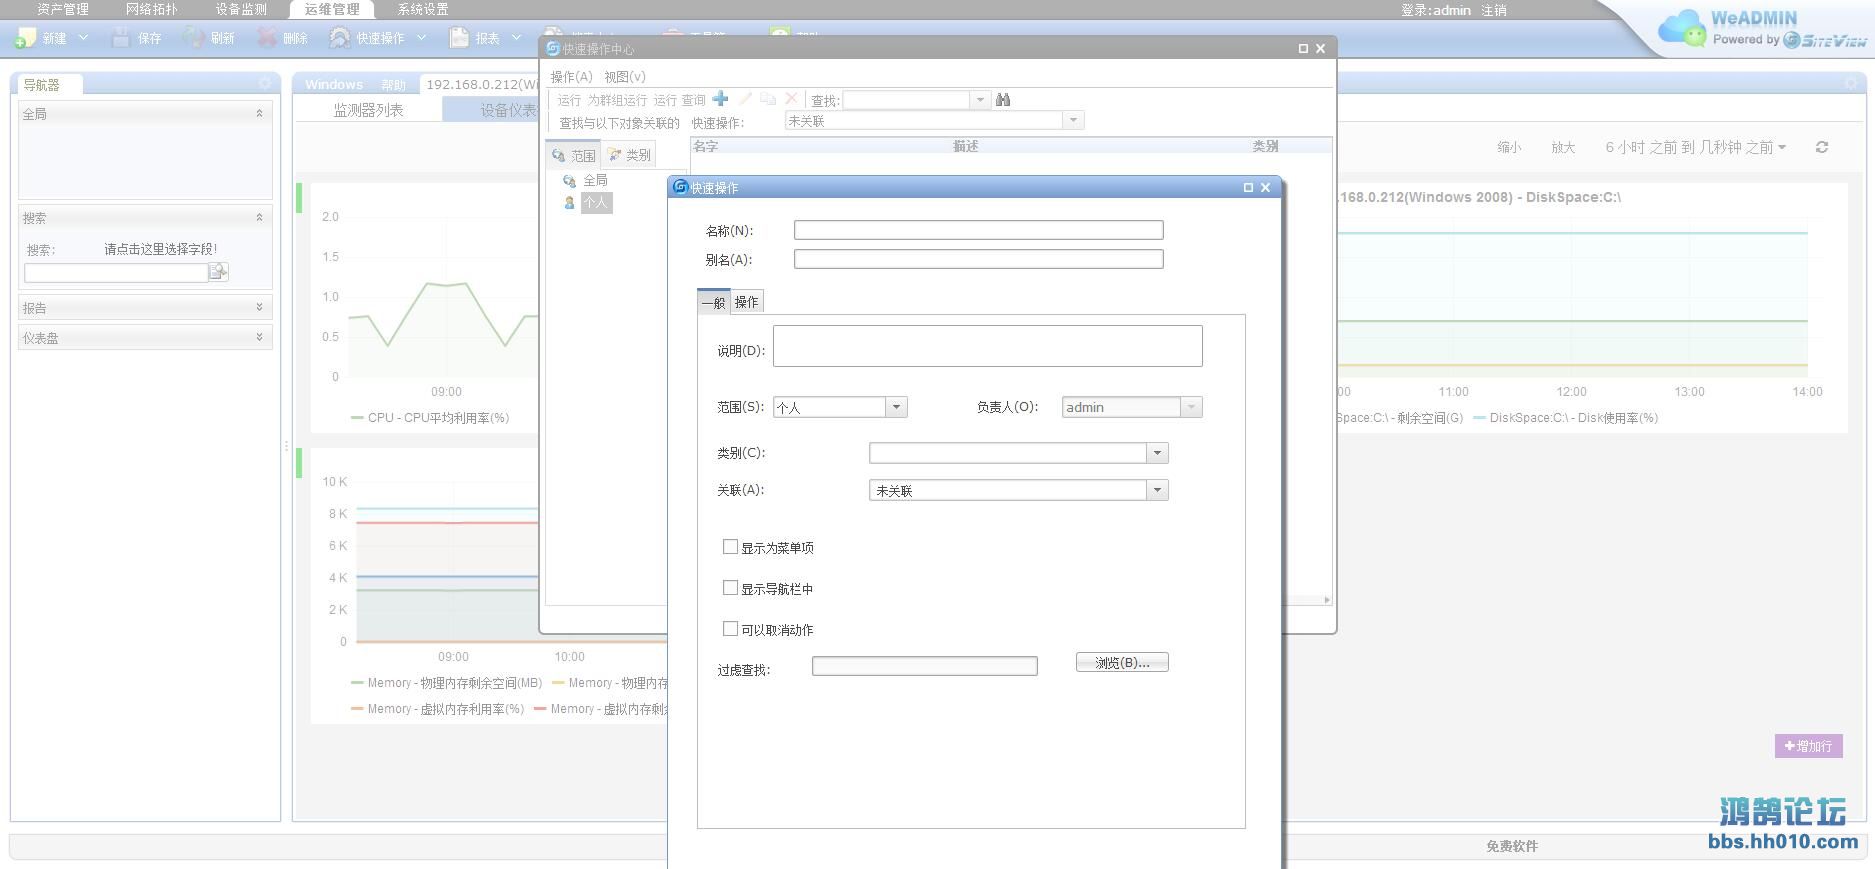Click into the 别名(A) input field
The image size is (1875, 869).
tap(978, 259)
